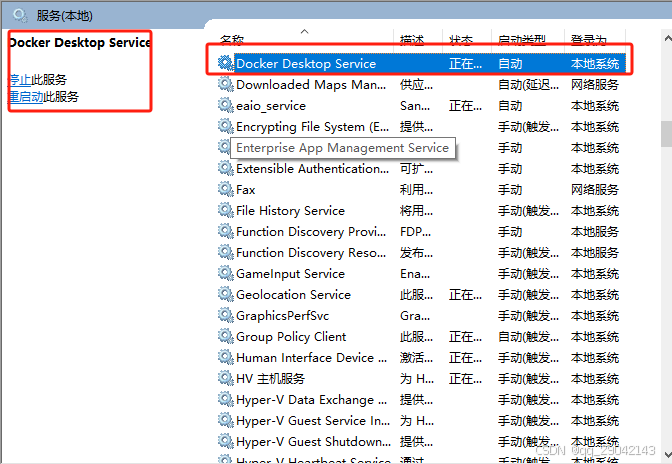Click the gear icon next to Extensible Authentication
Image resolution: width=672 pixels, height=464 pixels.
(x=225, y=168)
